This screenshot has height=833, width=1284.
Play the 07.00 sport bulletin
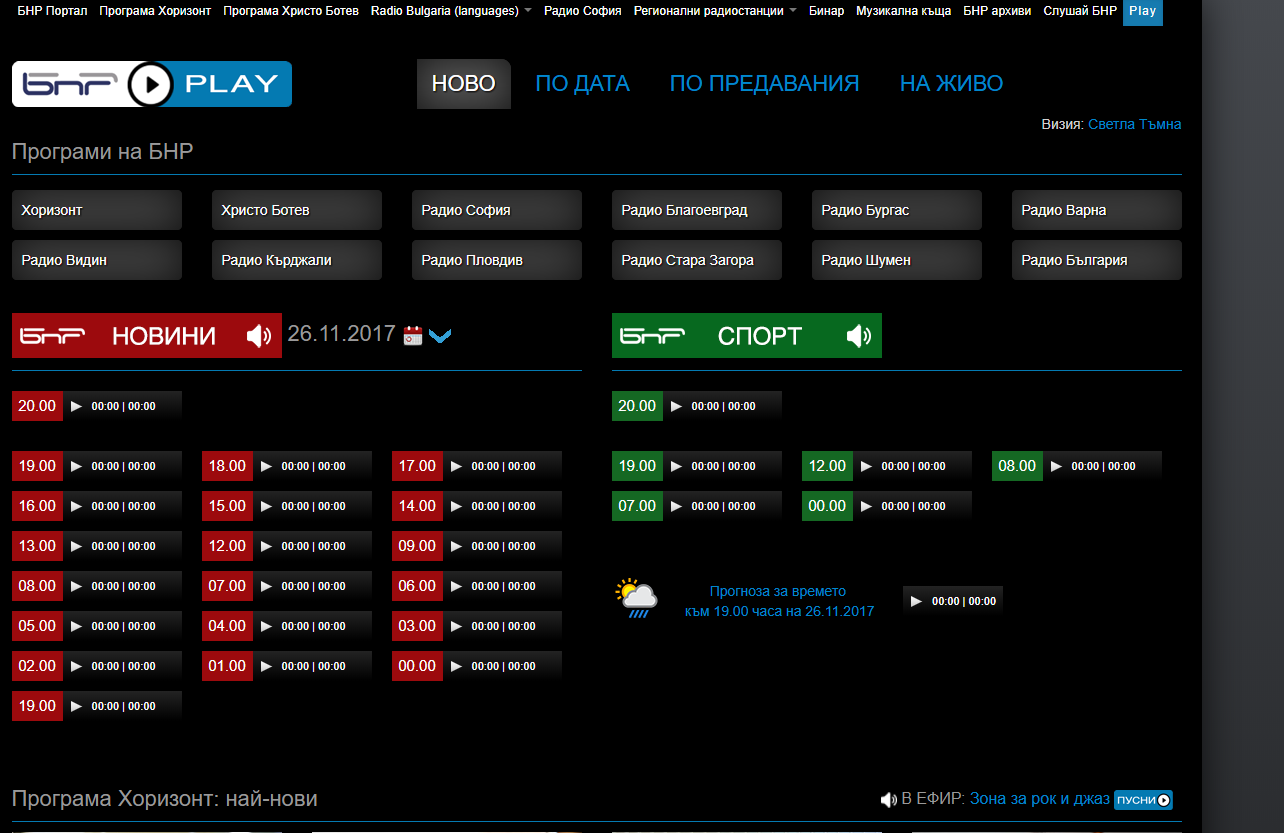coord(676,506)
